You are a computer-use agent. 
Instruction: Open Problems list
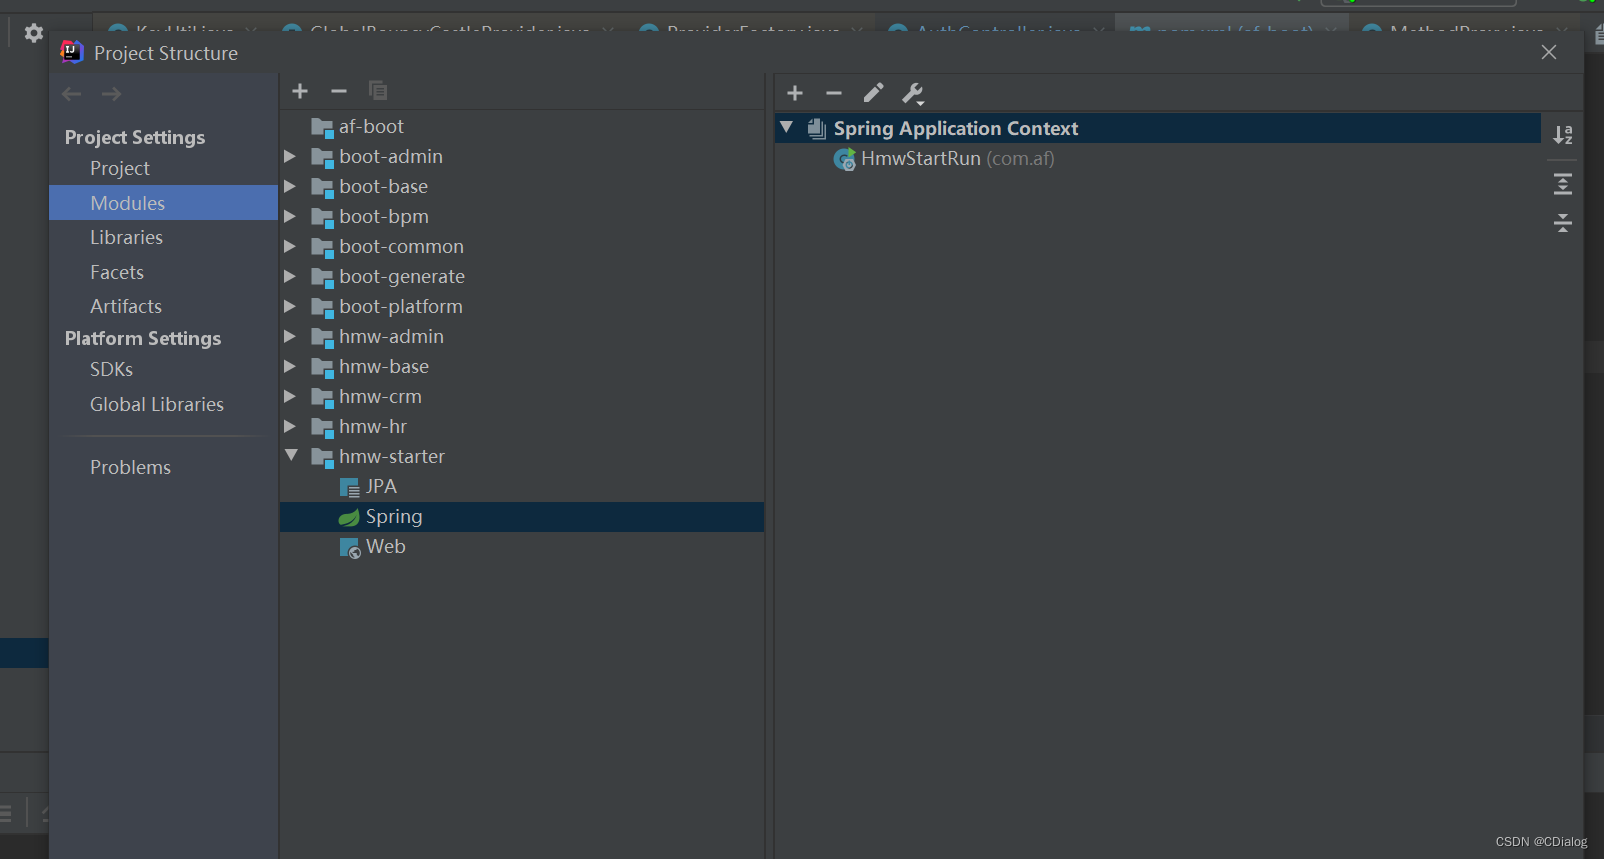coord(131,467)
